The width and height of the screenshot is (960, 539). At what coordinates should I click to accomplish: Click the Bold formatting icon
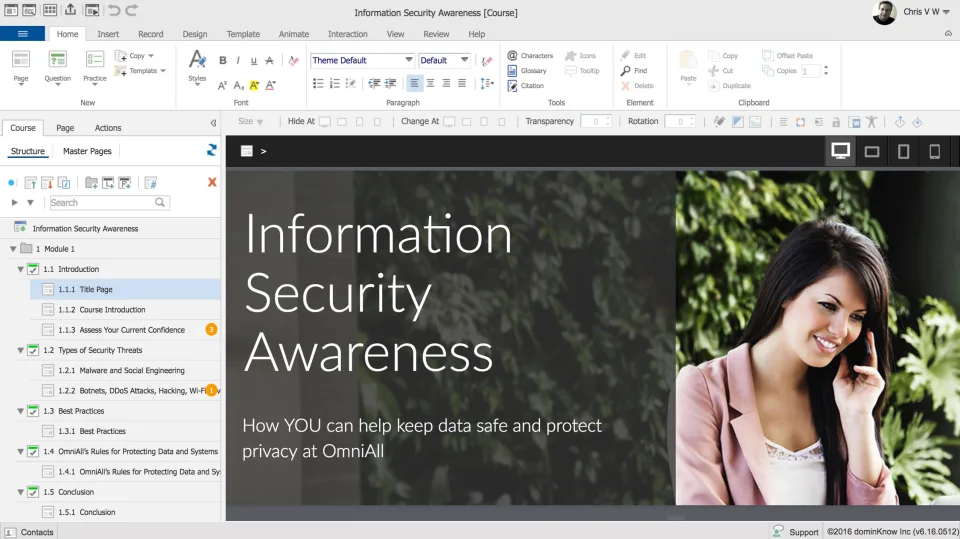[223, 60]
